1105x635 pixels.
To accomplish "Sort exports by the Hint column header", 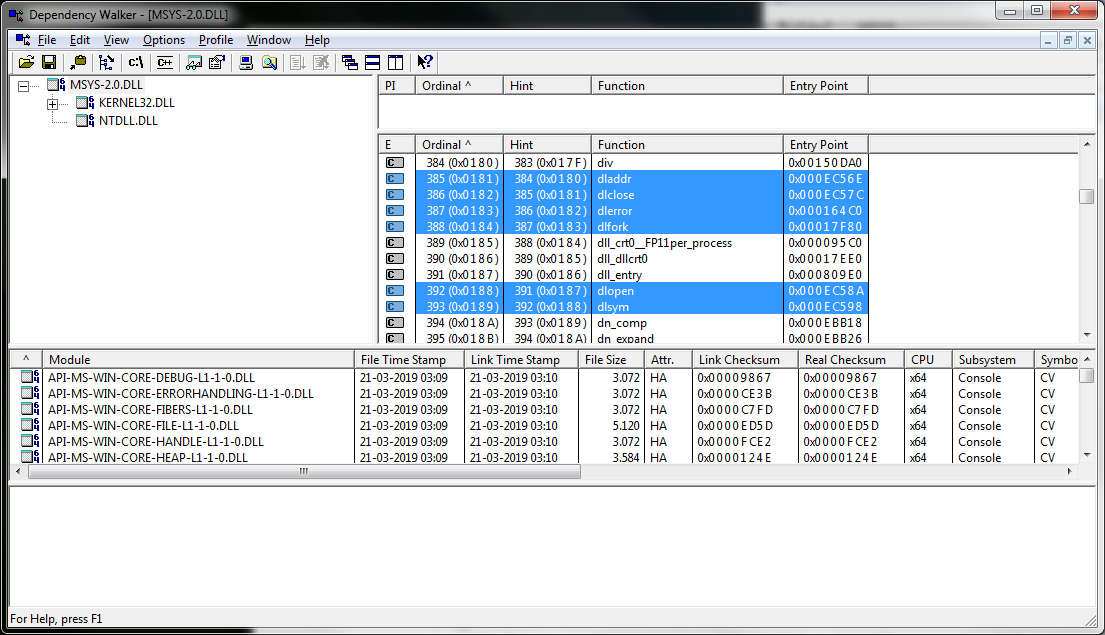I will pyautogui.click(x=547, y=144).
